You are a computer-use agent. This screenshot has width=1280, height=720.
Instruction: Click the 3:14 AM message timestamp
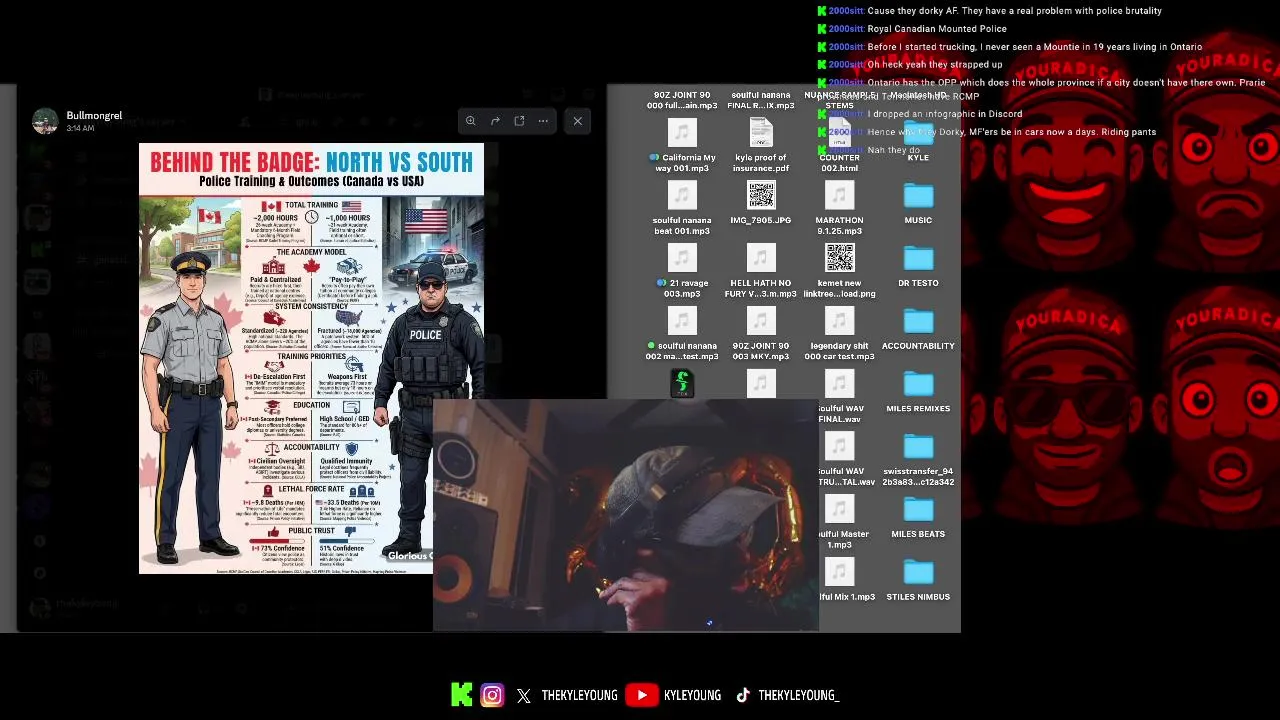point(80,129)
